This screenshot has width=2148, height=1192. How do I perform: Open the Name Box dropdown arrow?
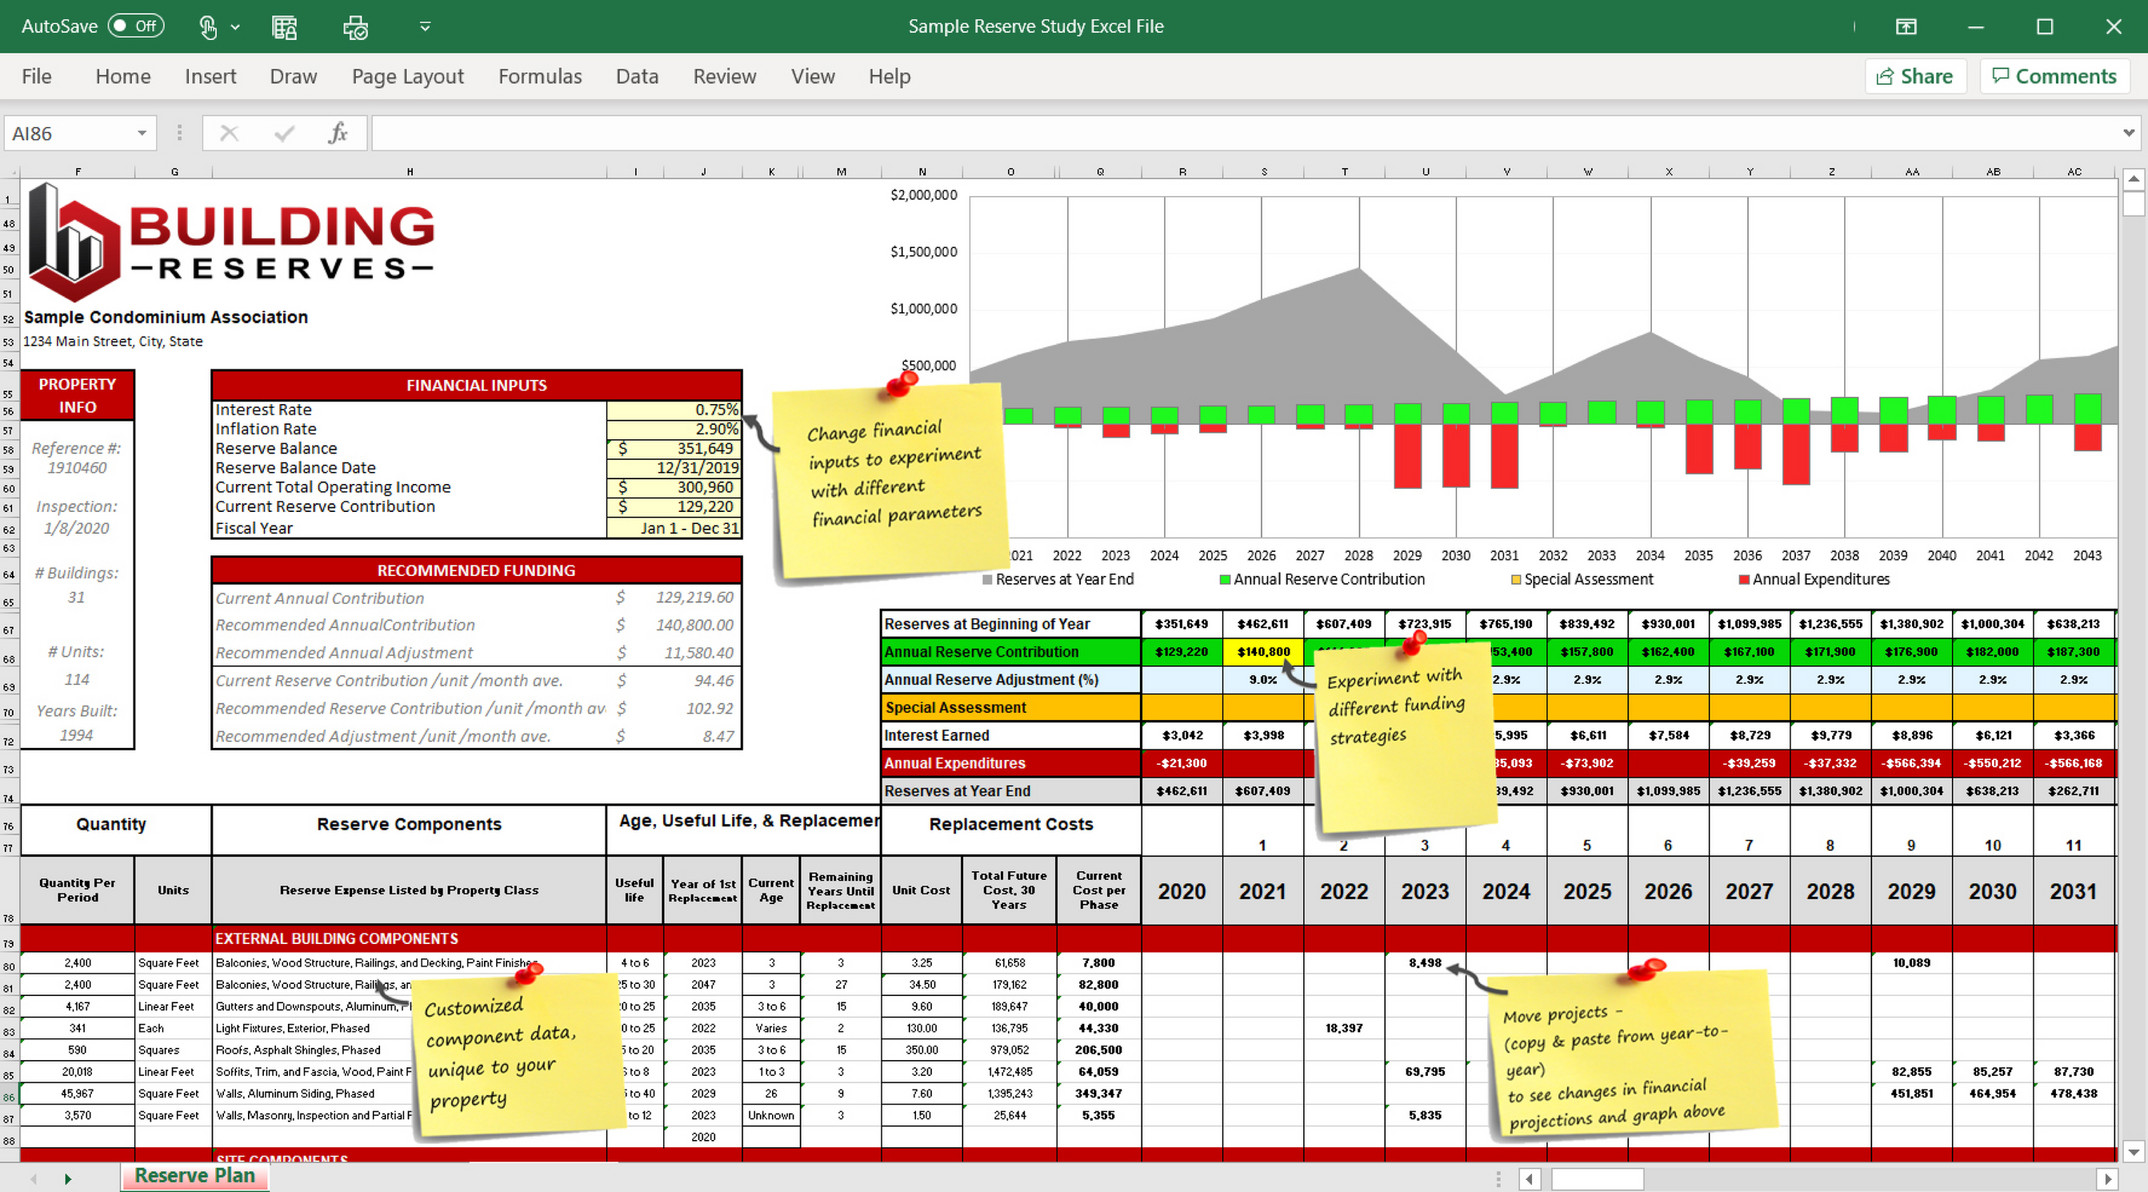pyautogui.click(x=140, y=132)
